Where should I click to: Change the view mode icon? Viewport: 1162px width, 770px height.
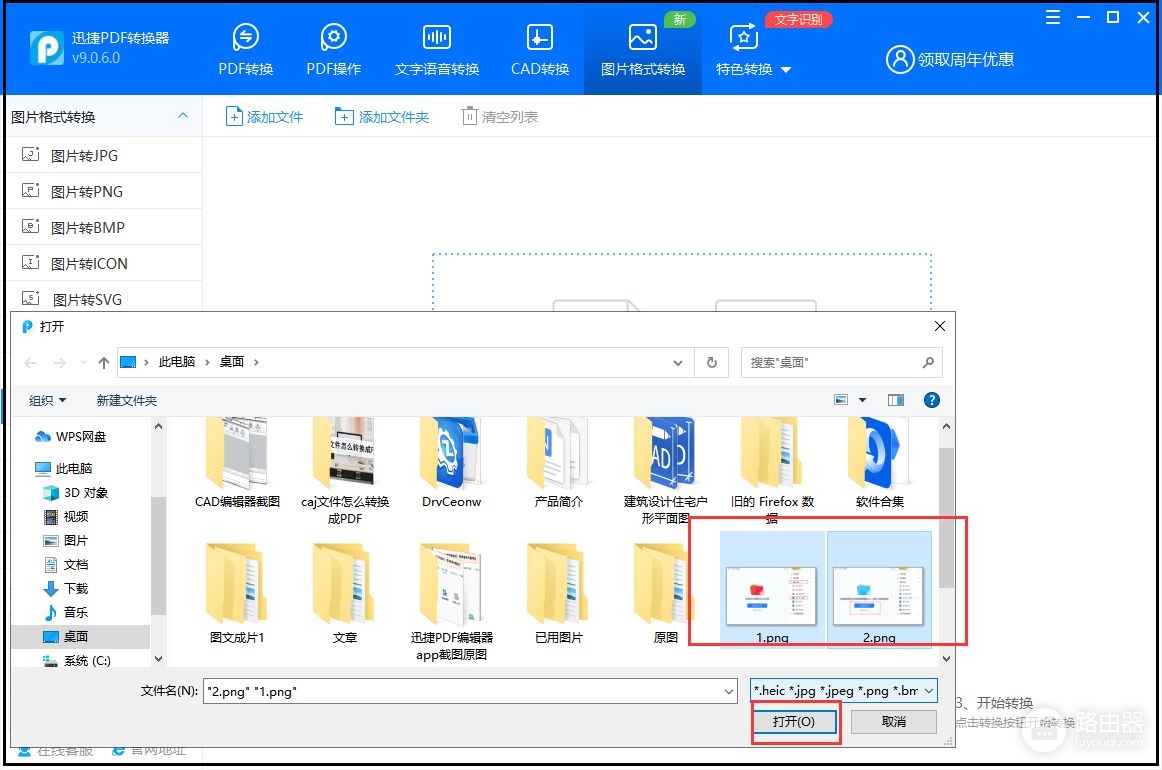tap(841, 400)
